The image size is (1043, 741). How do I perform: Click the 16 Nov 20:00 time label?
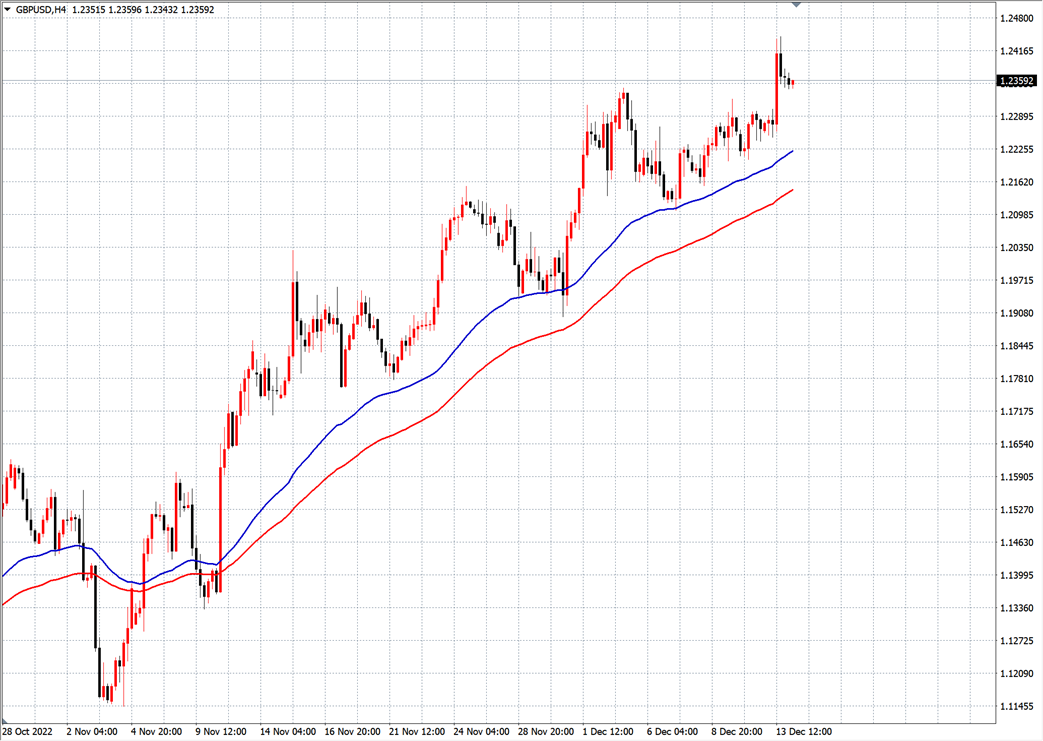tap(352, 731)
